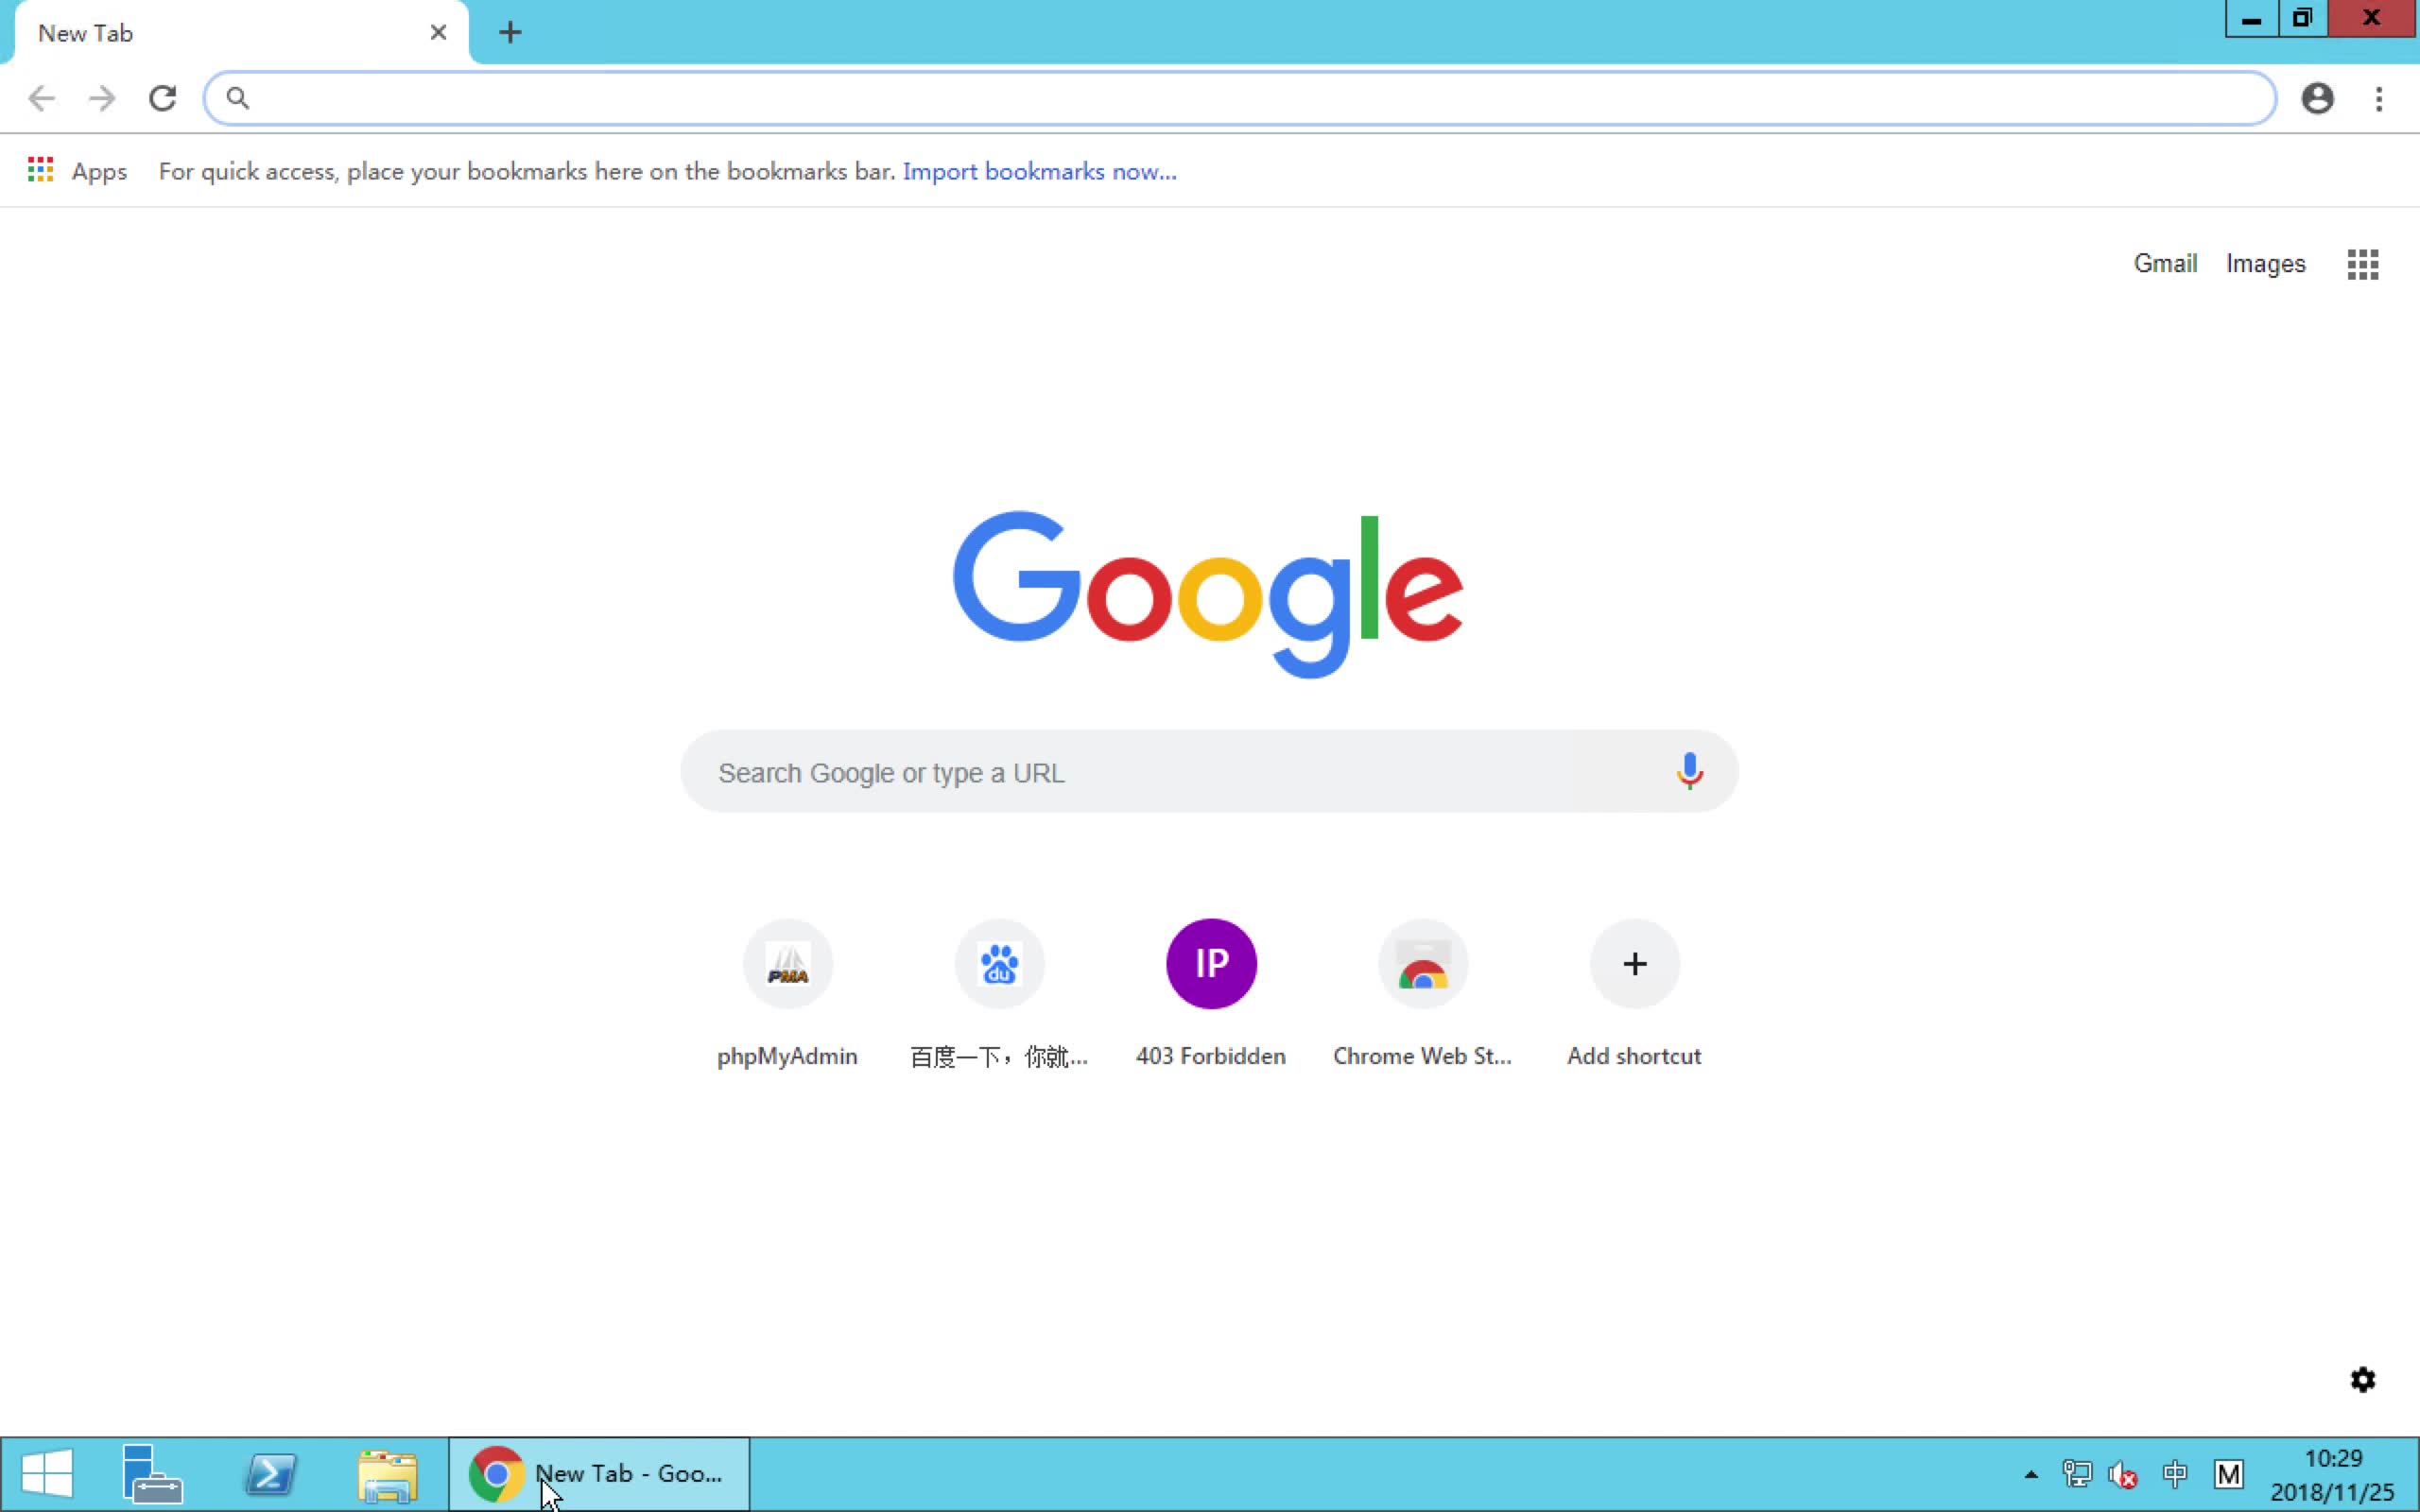
Task: Open 403 Forbidden shortcut
Action: coord(1209,963)
